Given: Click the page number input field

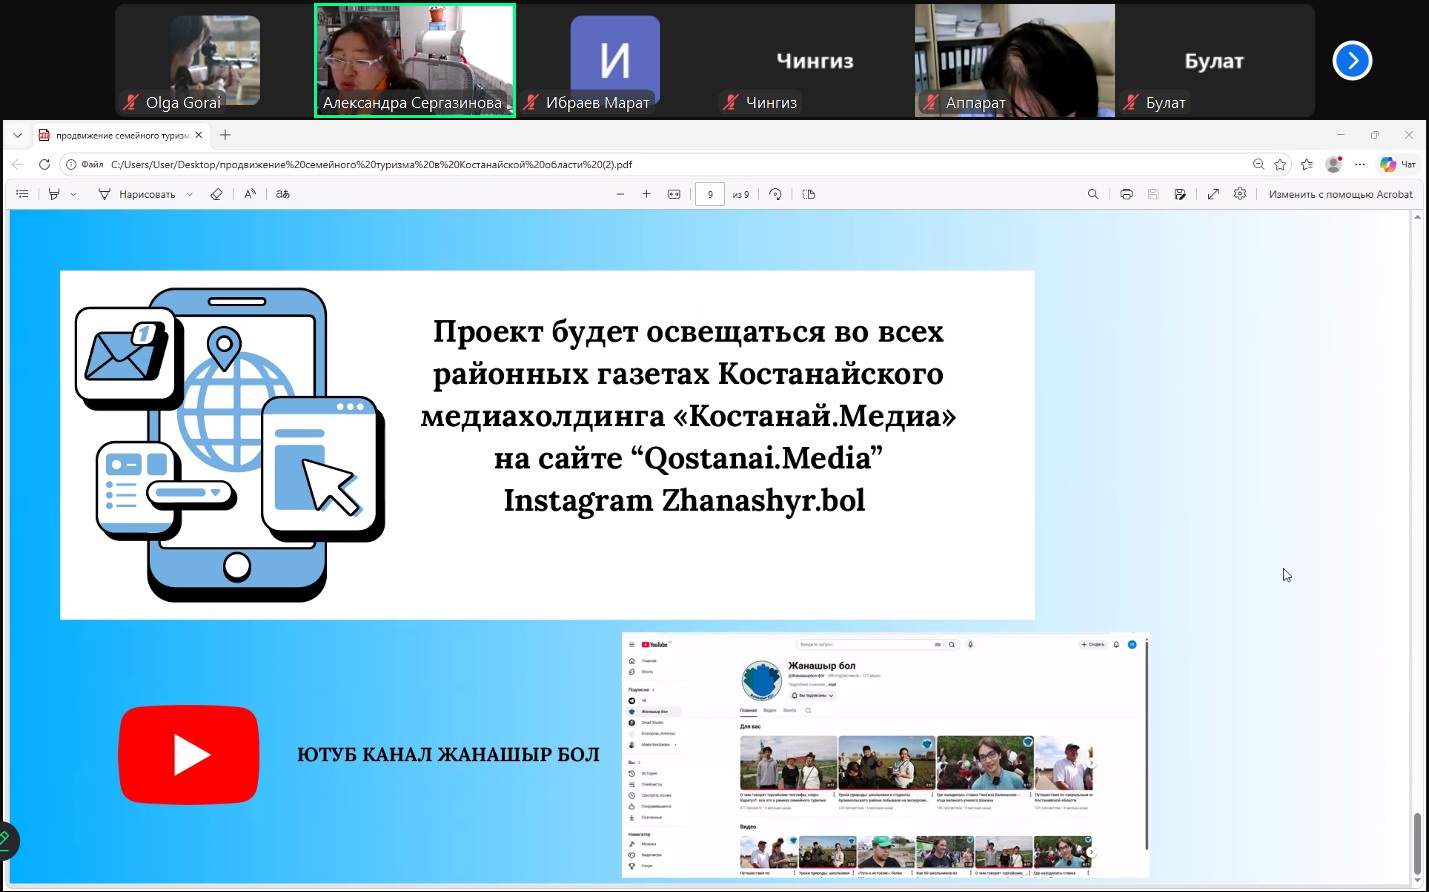Looking at the screenshot, I should point(709,194).
